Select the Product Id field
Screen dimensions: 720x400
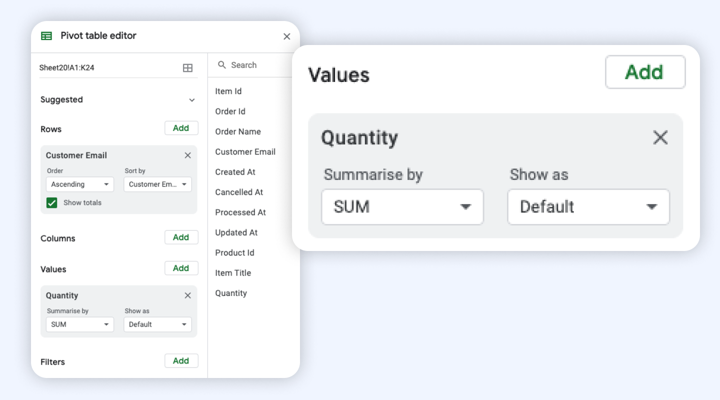click(235, 253)
